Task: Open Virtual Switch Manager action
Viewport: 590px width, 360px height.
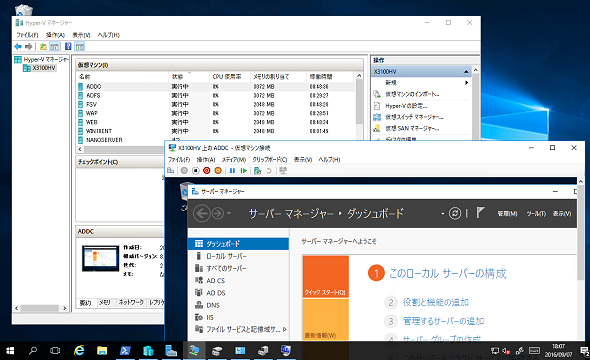Action: coord(414,117)
